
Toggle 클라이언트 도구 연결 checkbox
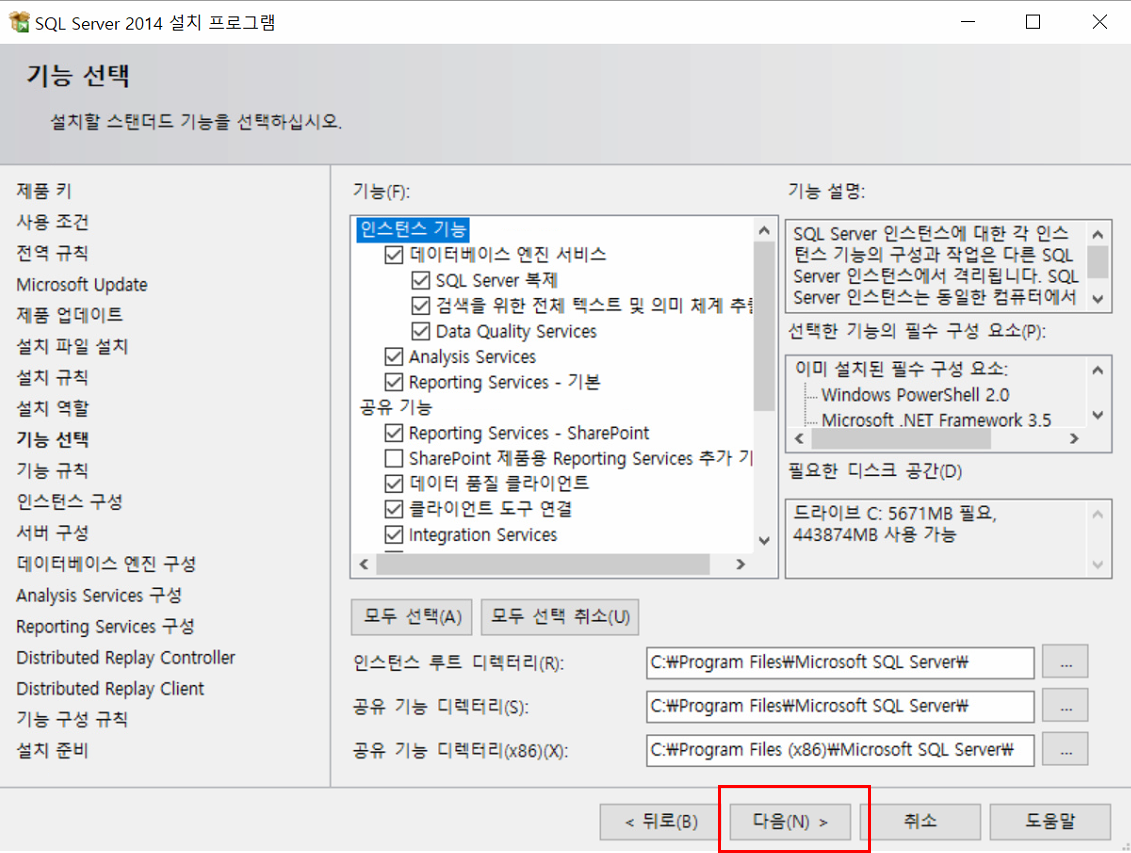click(x=394, y=509)
